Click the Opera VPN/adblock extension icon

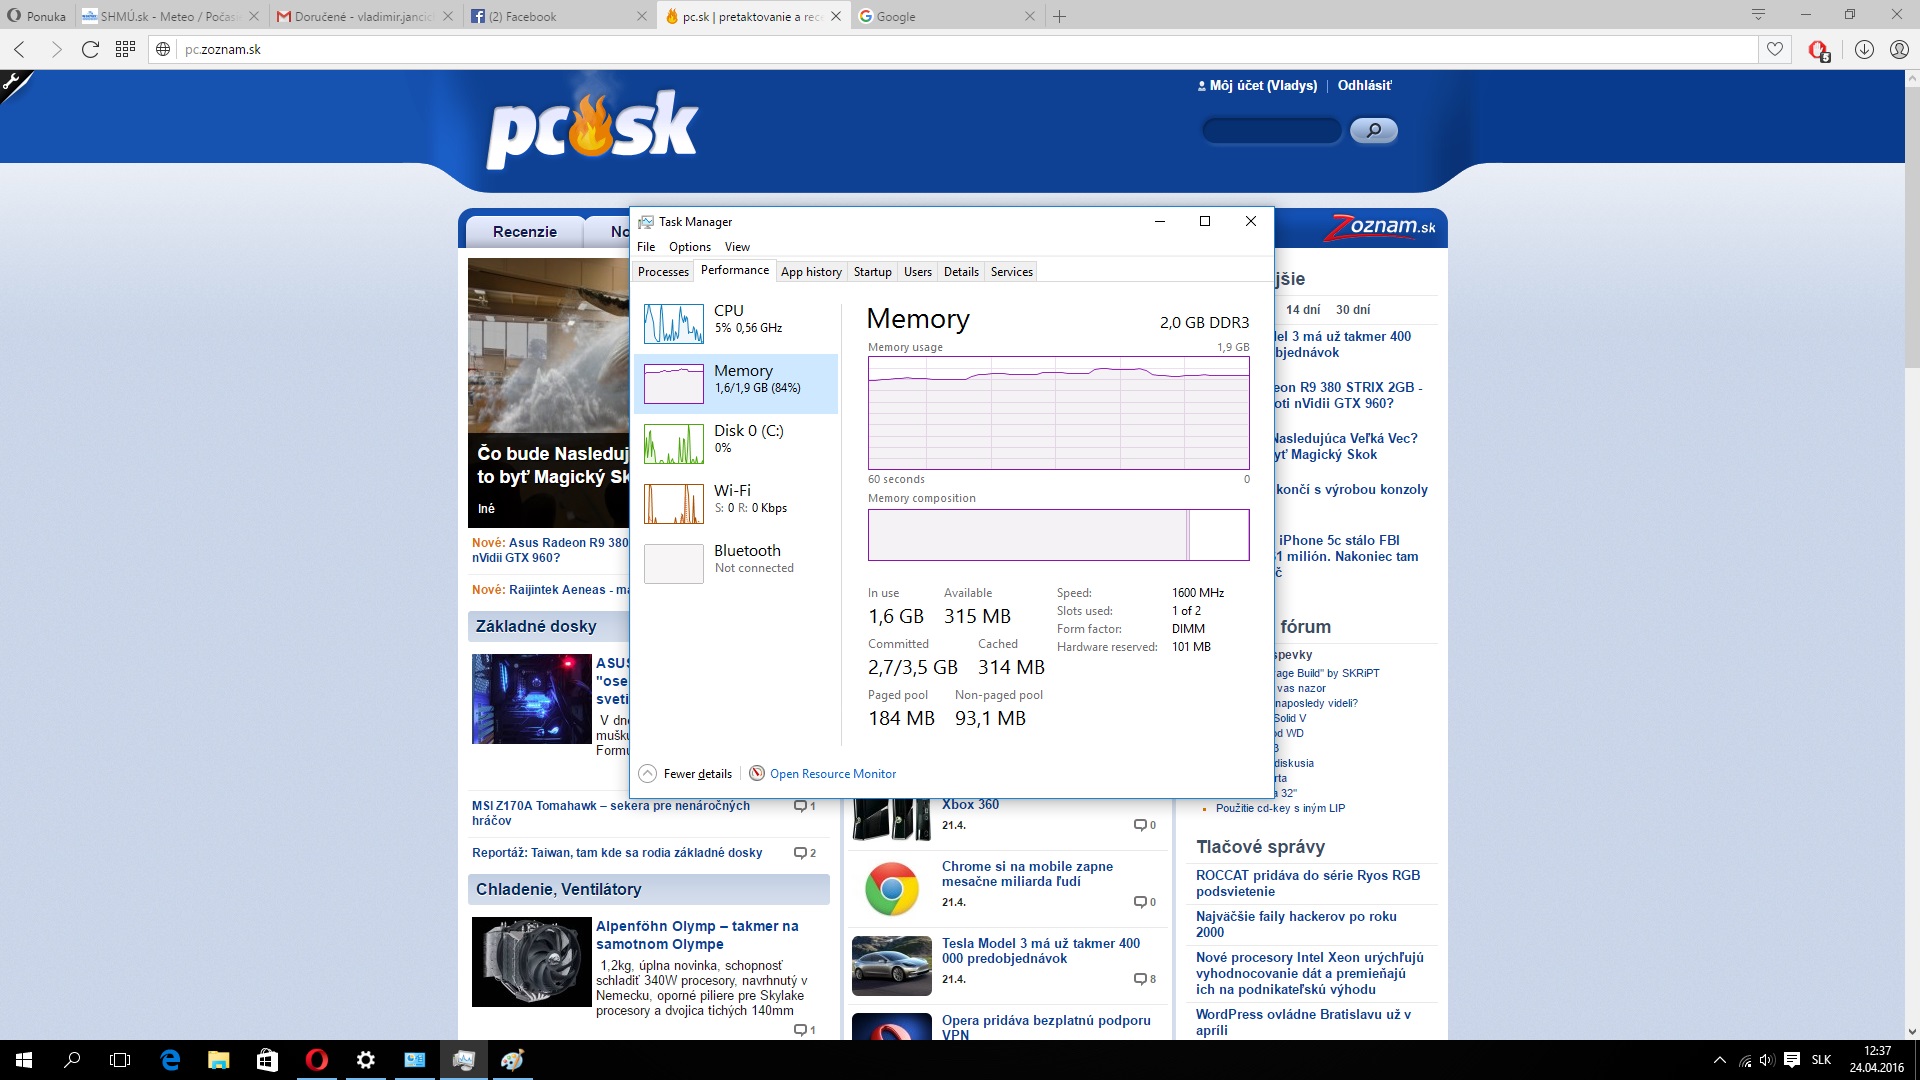[1819, 50]
